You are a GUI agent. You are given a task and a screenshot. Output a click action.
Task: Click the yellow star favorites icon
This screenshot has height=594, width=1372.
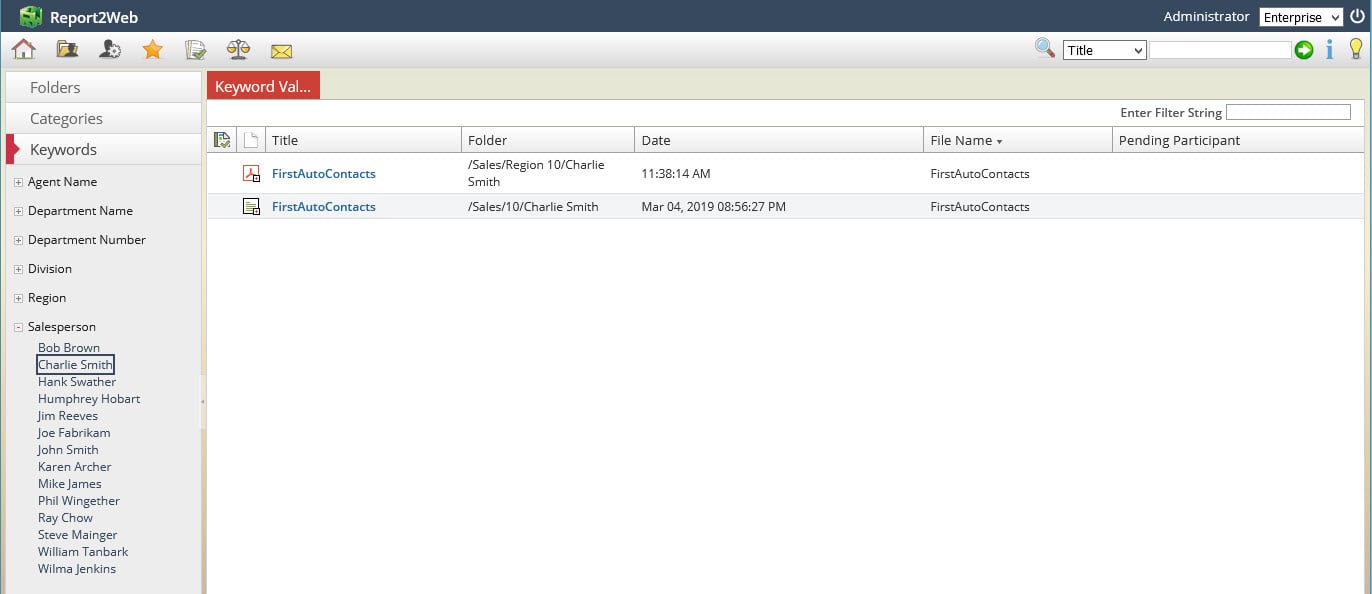152,49
